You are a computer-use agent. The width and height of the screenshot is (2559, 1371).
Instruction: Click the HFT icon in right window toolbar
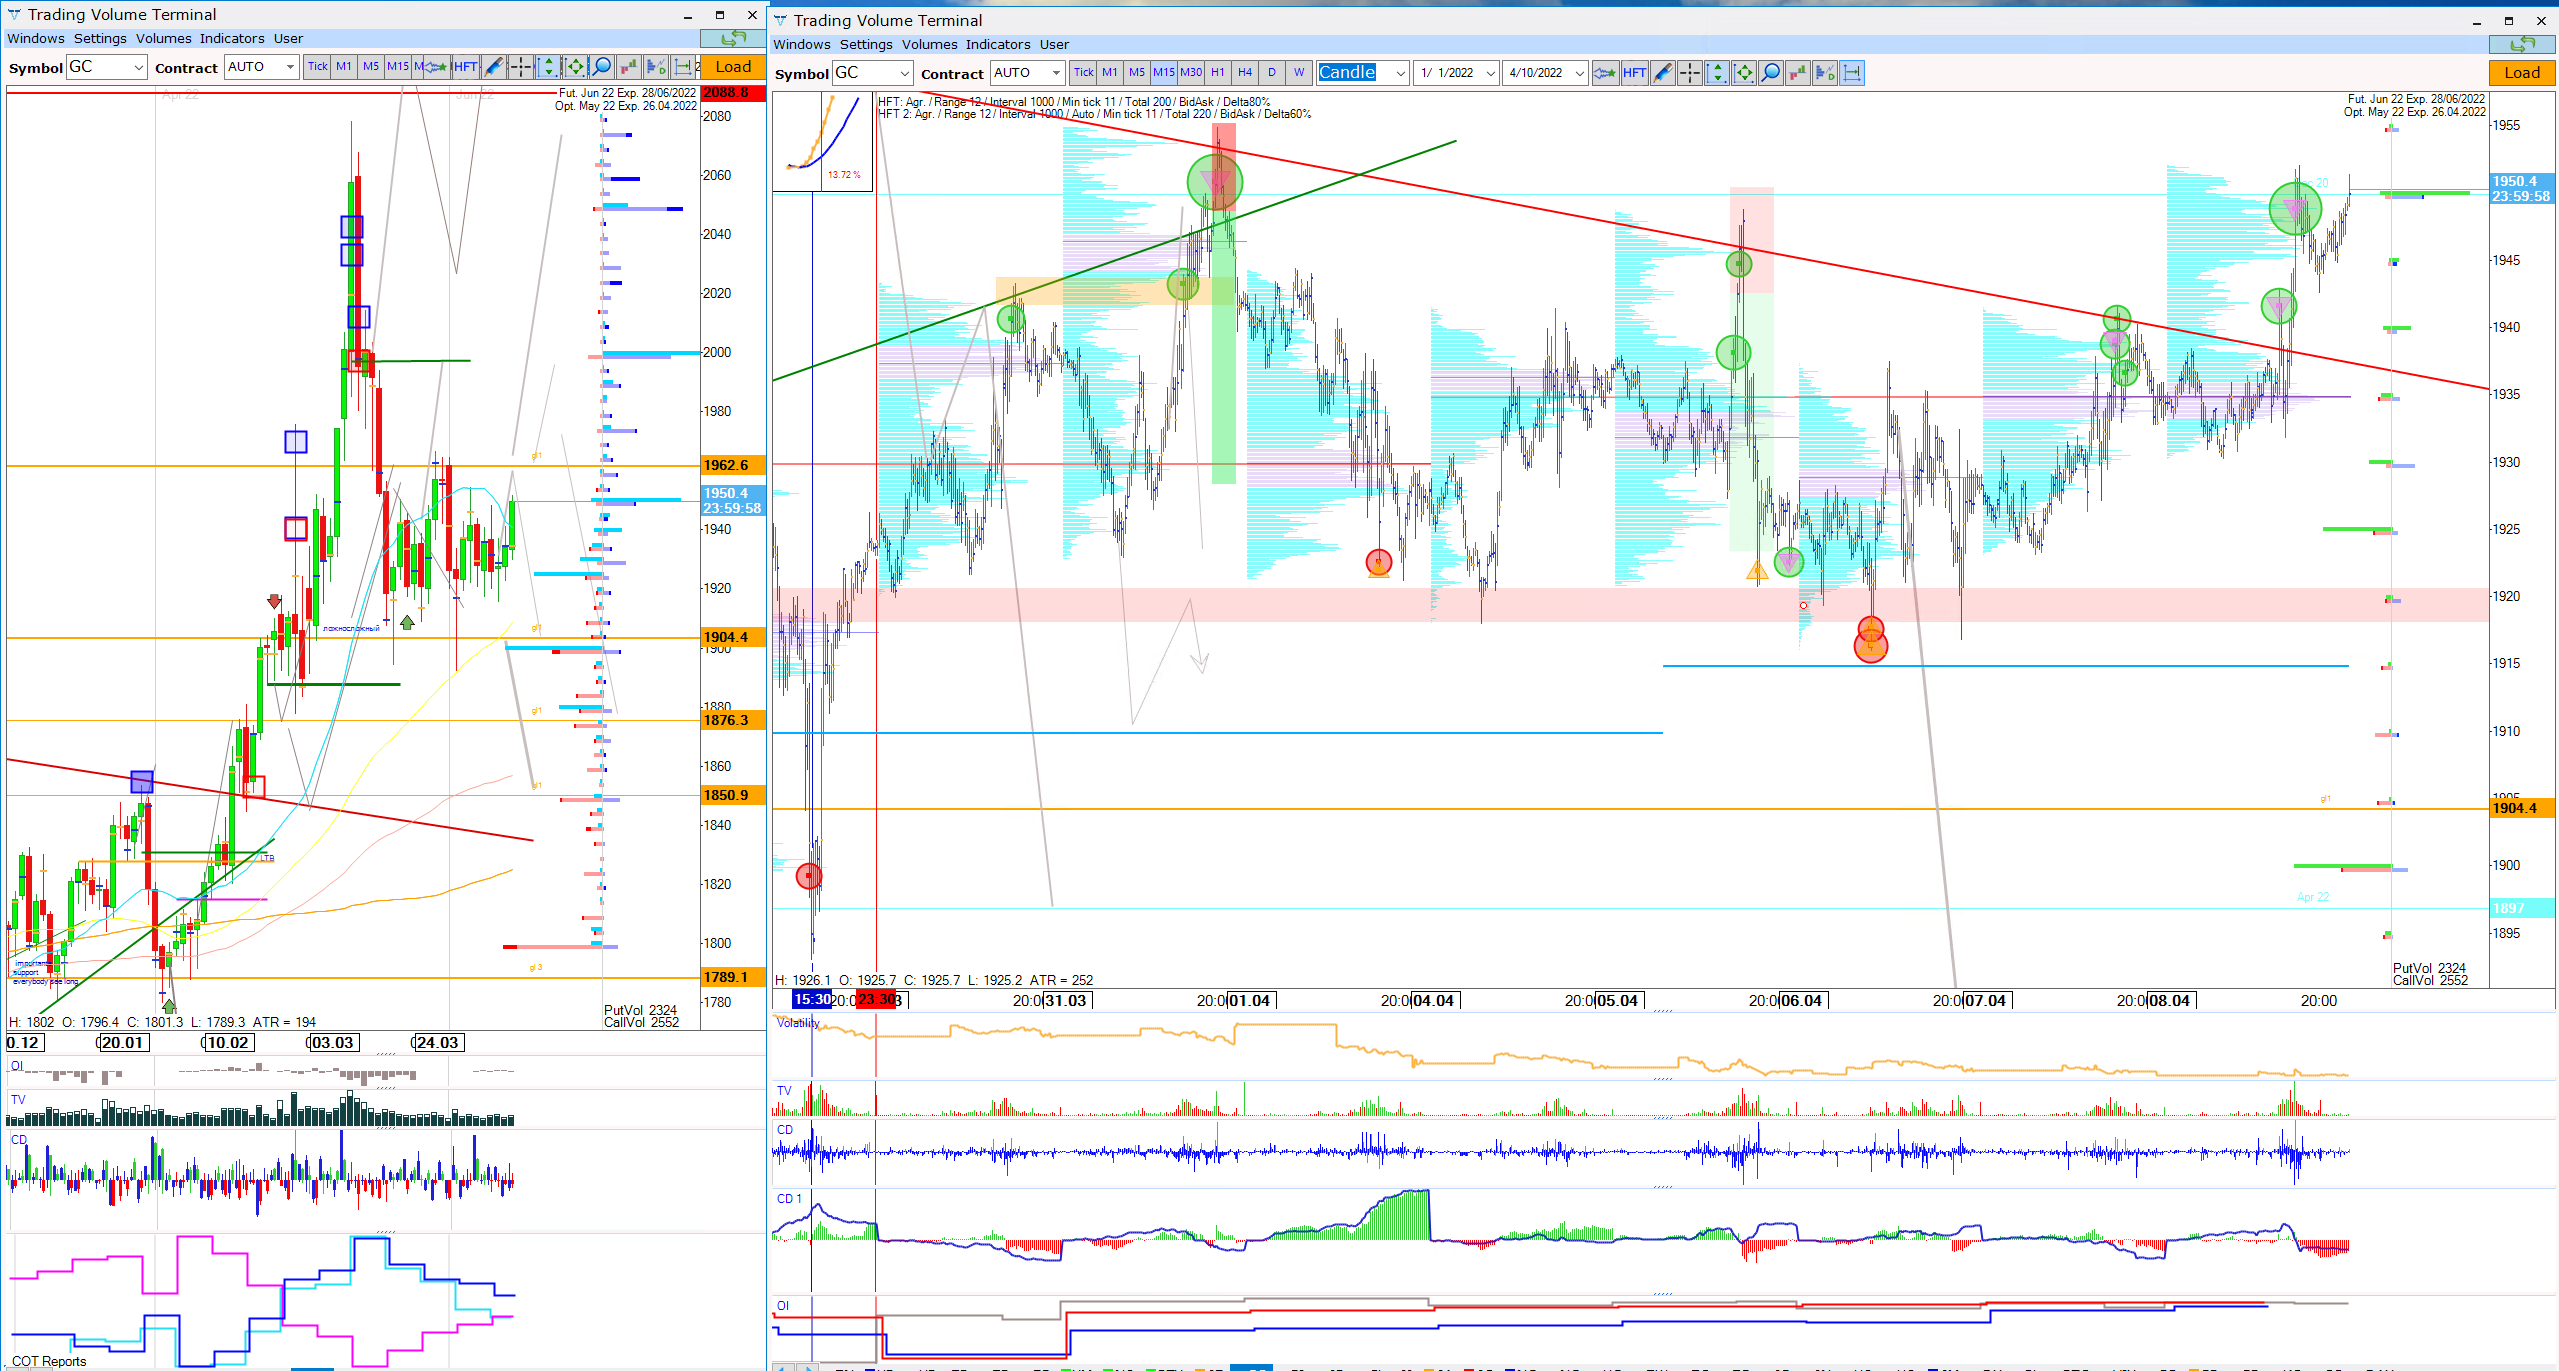[1634, 72]
